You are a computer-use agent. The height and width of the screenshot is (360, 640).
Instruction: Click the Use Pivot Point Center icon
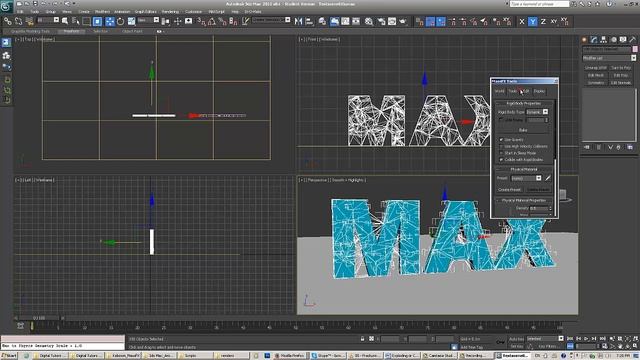point(166,21)
